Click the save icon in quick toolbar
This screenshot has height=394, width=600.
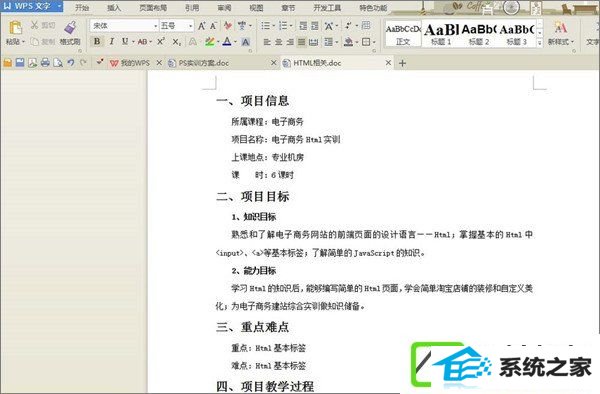(20, 63)
